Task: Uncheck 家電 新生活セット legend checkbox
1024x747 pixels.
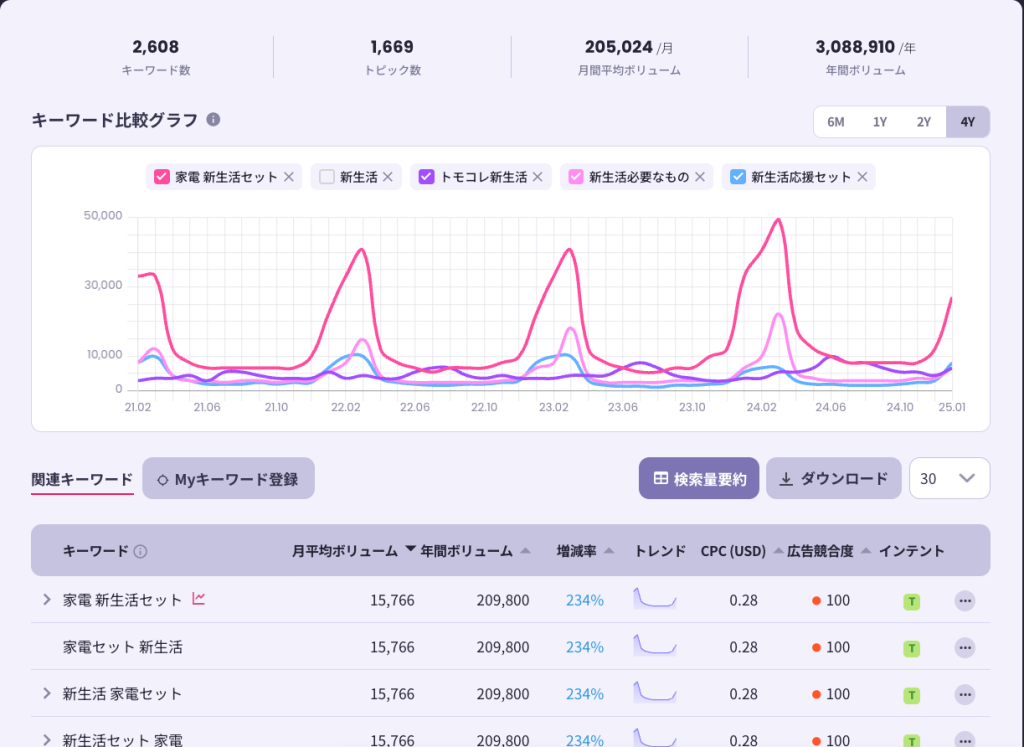Action: [x=161, y=177]
